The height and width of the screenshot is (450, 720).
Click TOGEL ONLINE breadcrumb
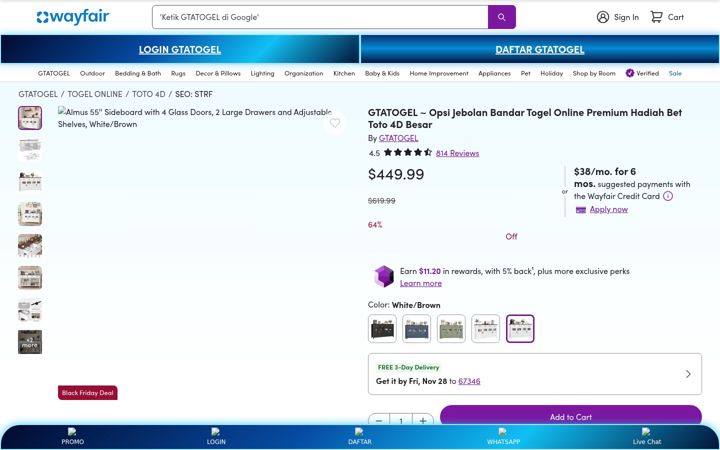tap(95, 94)
